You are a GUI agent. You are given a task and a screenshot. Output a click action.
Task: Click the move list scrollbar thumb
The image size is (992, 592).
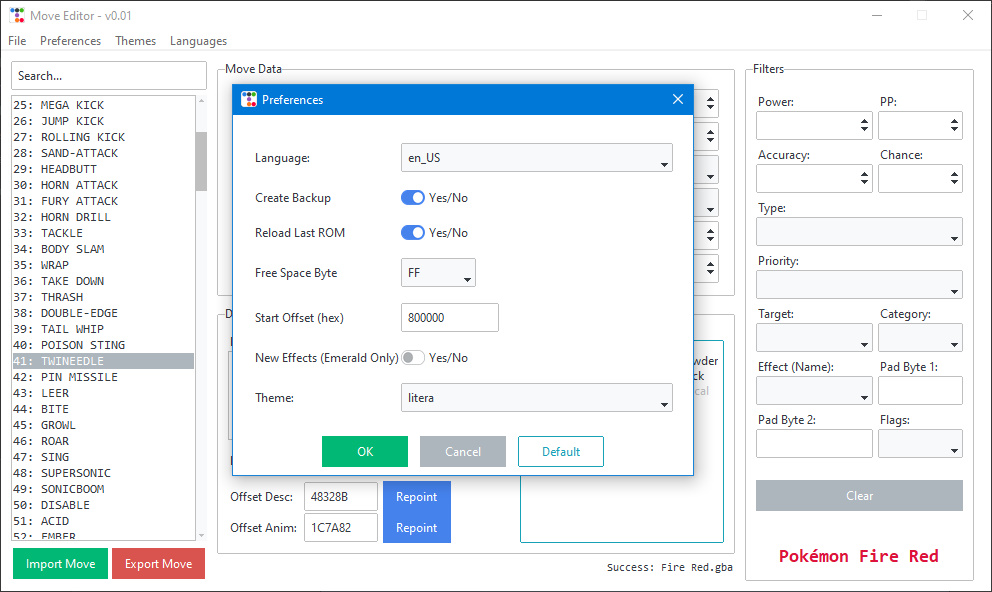(201, 160)
